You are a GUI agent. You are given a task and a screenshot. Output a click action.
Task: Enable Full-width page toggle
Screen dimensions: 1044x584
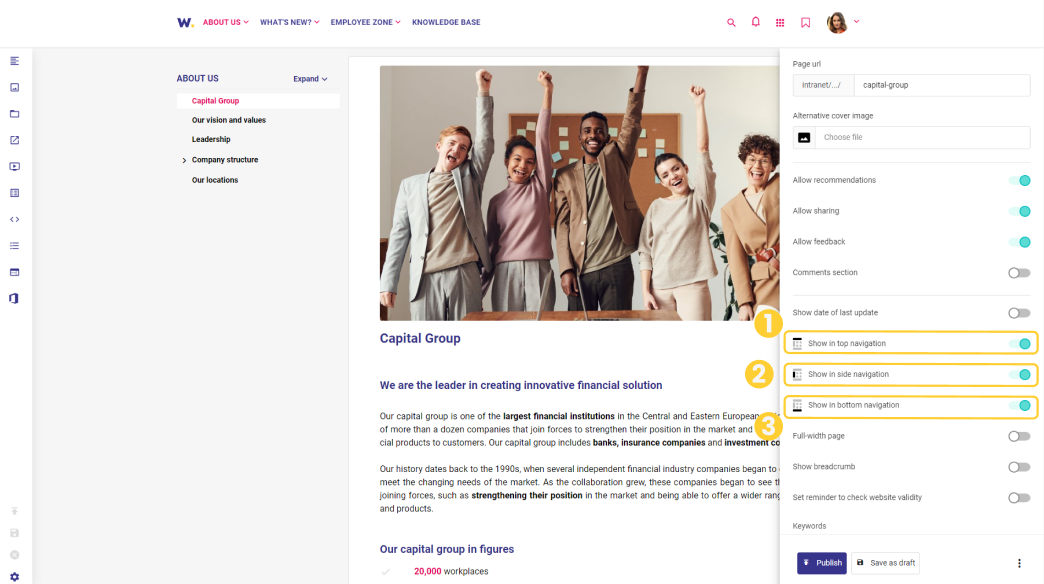[x=1019, y=436]
